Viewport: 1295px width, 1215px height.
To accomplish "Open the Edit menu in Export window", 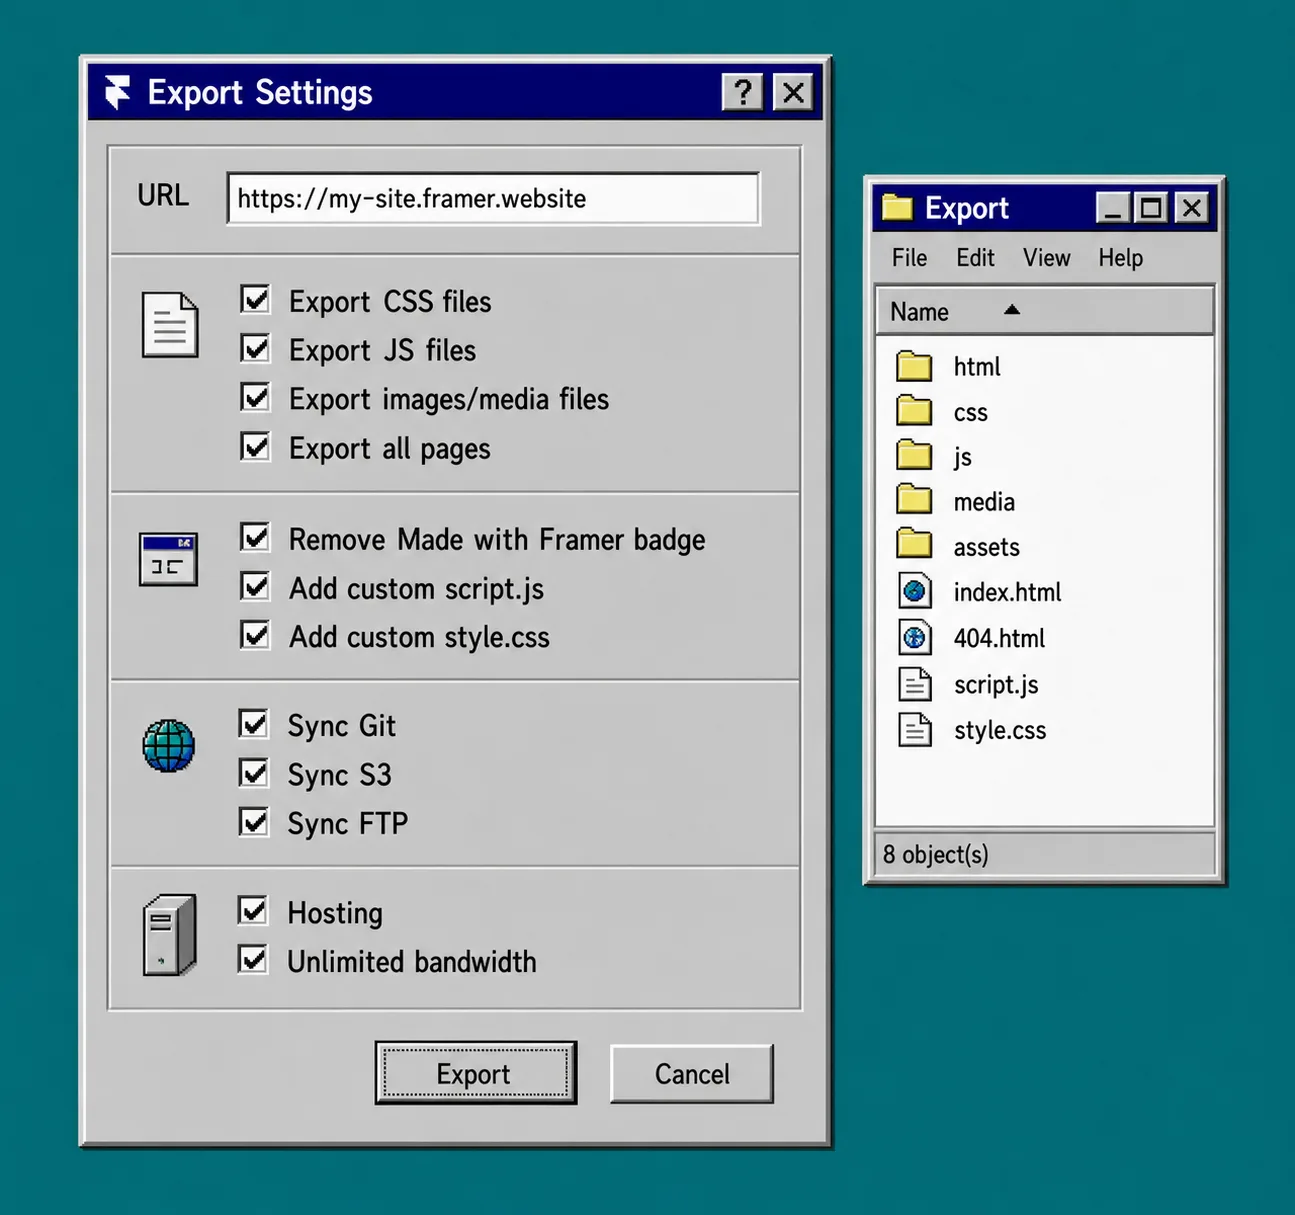I will [975, 258].
